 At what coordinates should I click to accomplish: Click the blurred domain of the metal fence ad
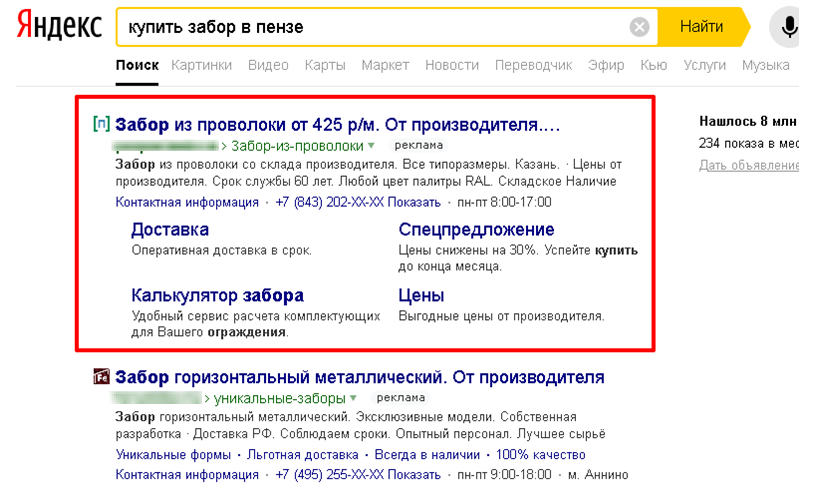157,398
